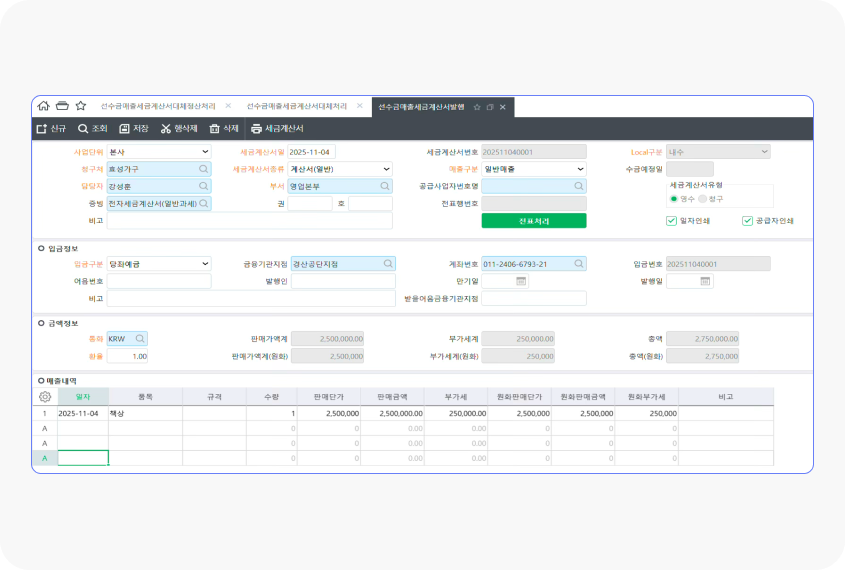Select the 청구 radio button
Viewport: 845px width, 570px height.
click(x=702, y=199)
